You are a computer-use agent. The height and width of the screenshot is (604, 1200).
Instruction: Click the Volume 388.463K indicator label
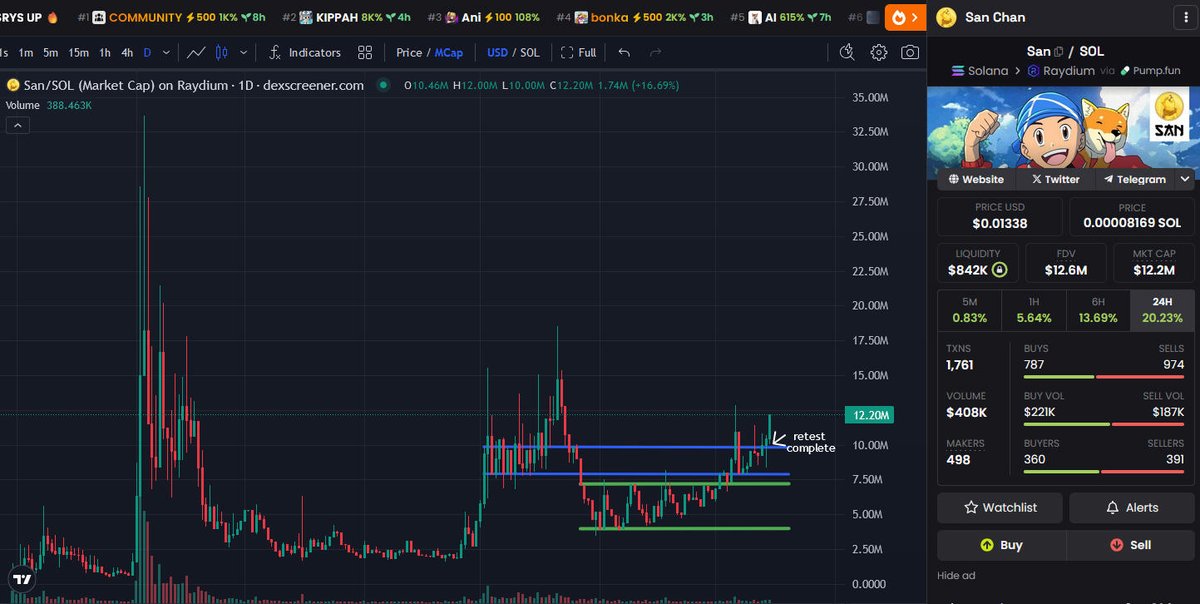(x=47, y=105)
